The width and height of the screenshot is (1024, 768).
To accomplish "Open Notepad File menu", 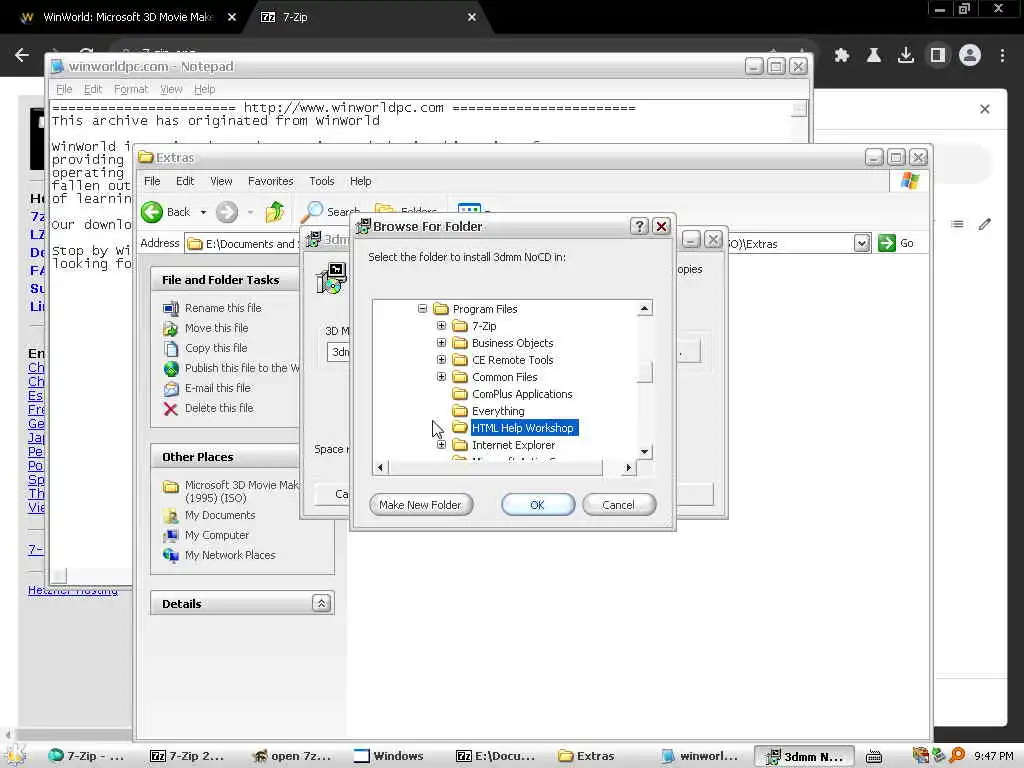I will pyautogui.click(x=64, y=89).
